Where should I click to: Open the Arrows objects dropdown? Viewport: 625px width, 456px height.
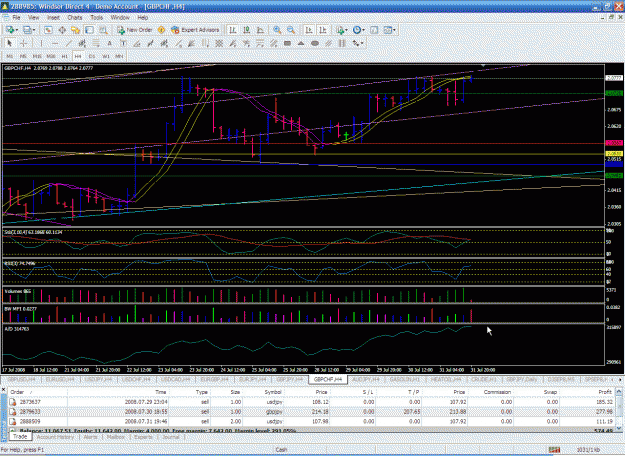click(358, 43)
